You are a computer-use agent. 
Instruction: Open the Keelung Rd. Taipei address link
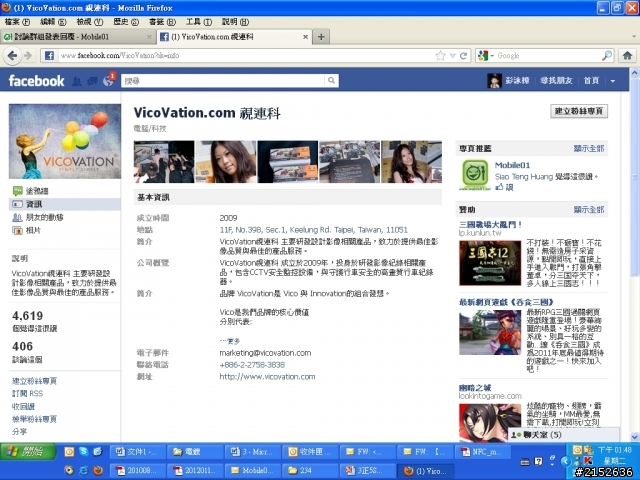tap(313, 230)
